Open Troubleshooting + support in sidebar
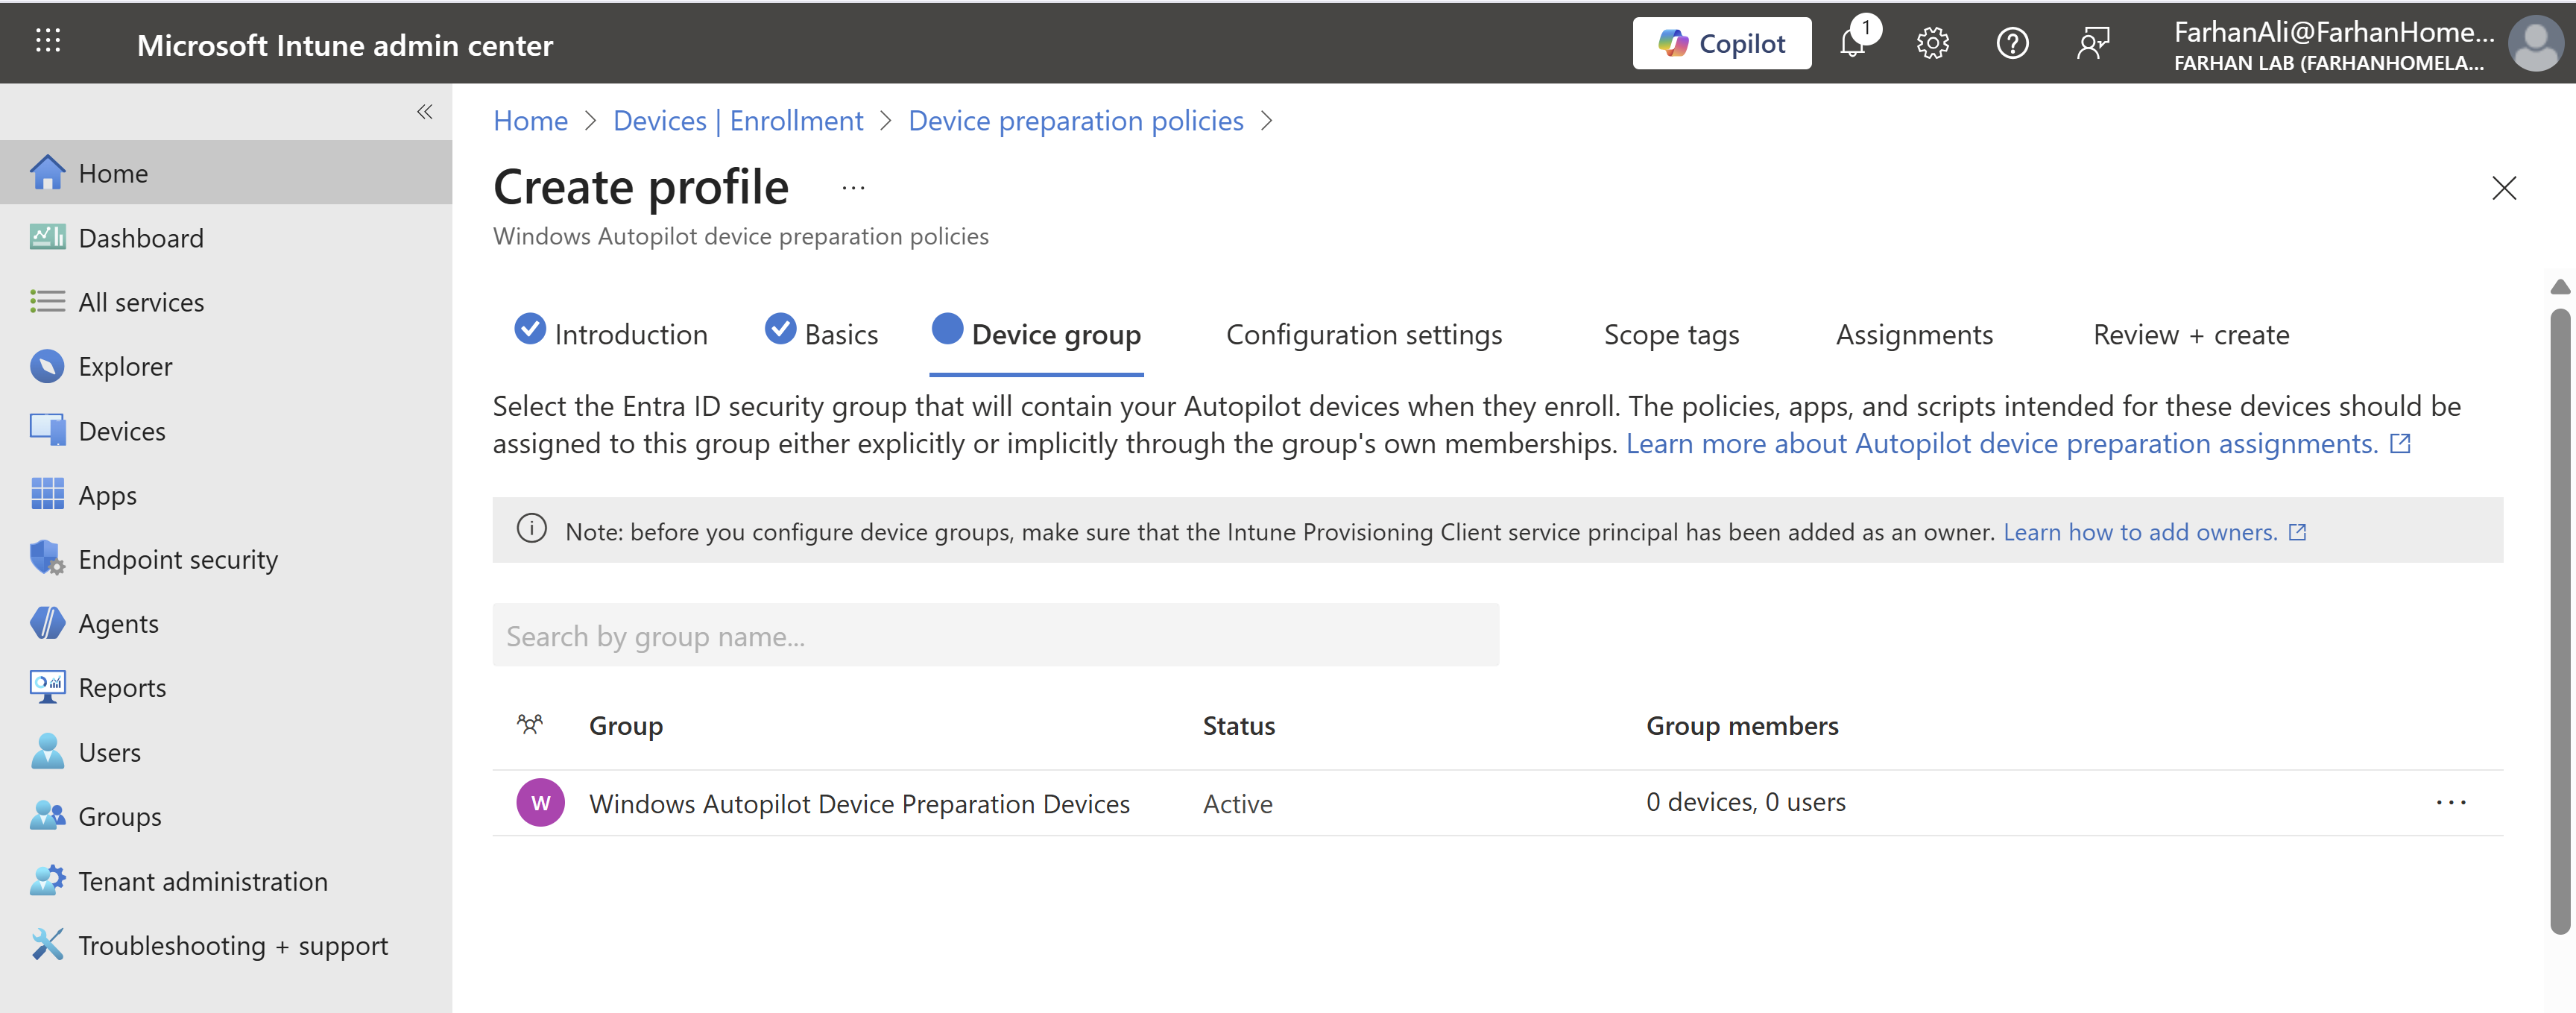Screen dimensions: 2576x1013 232,945
